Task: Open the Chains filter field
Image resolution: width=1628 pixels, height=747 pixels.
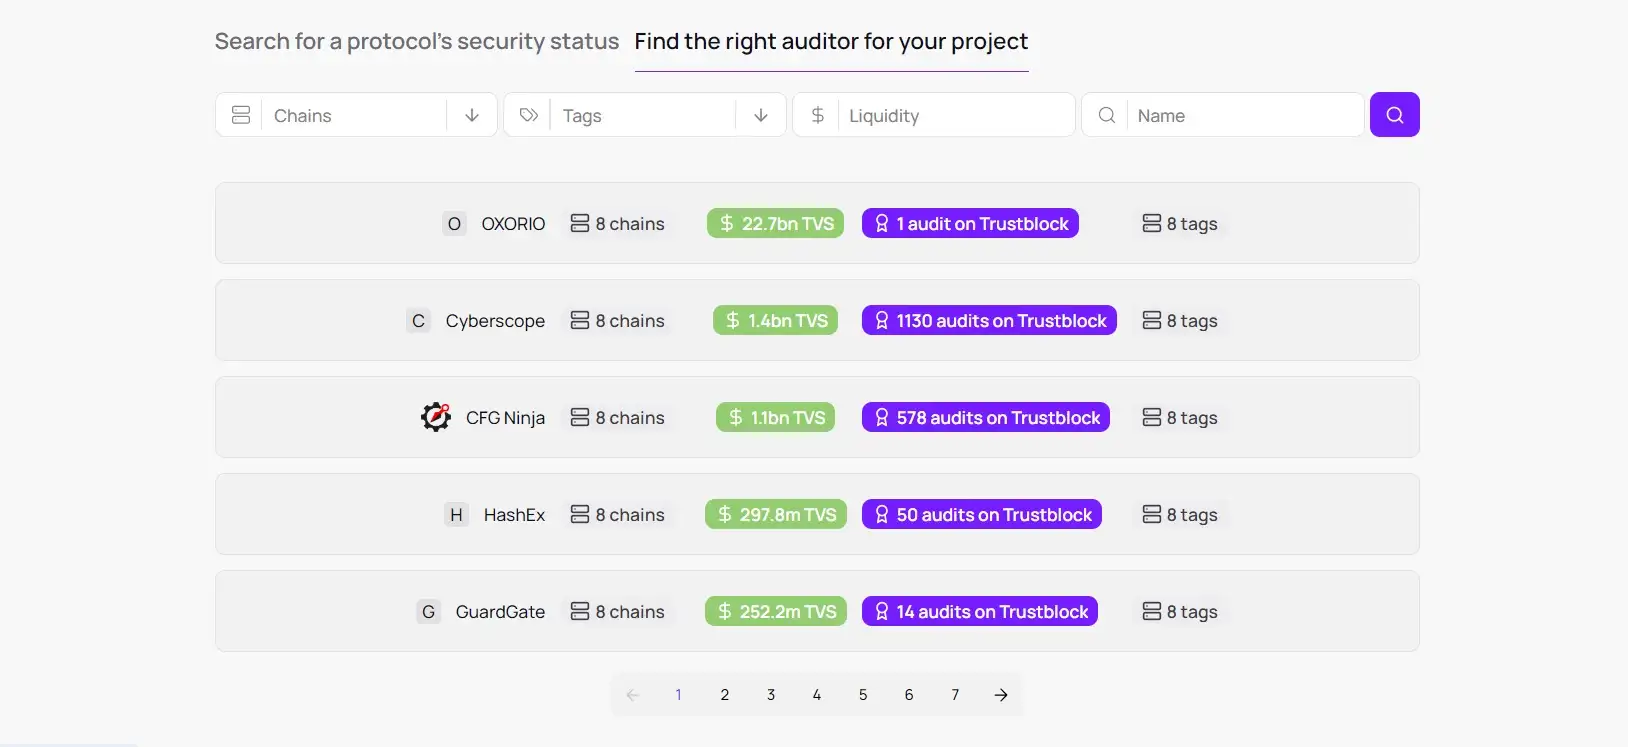Action: coord(356,115)
